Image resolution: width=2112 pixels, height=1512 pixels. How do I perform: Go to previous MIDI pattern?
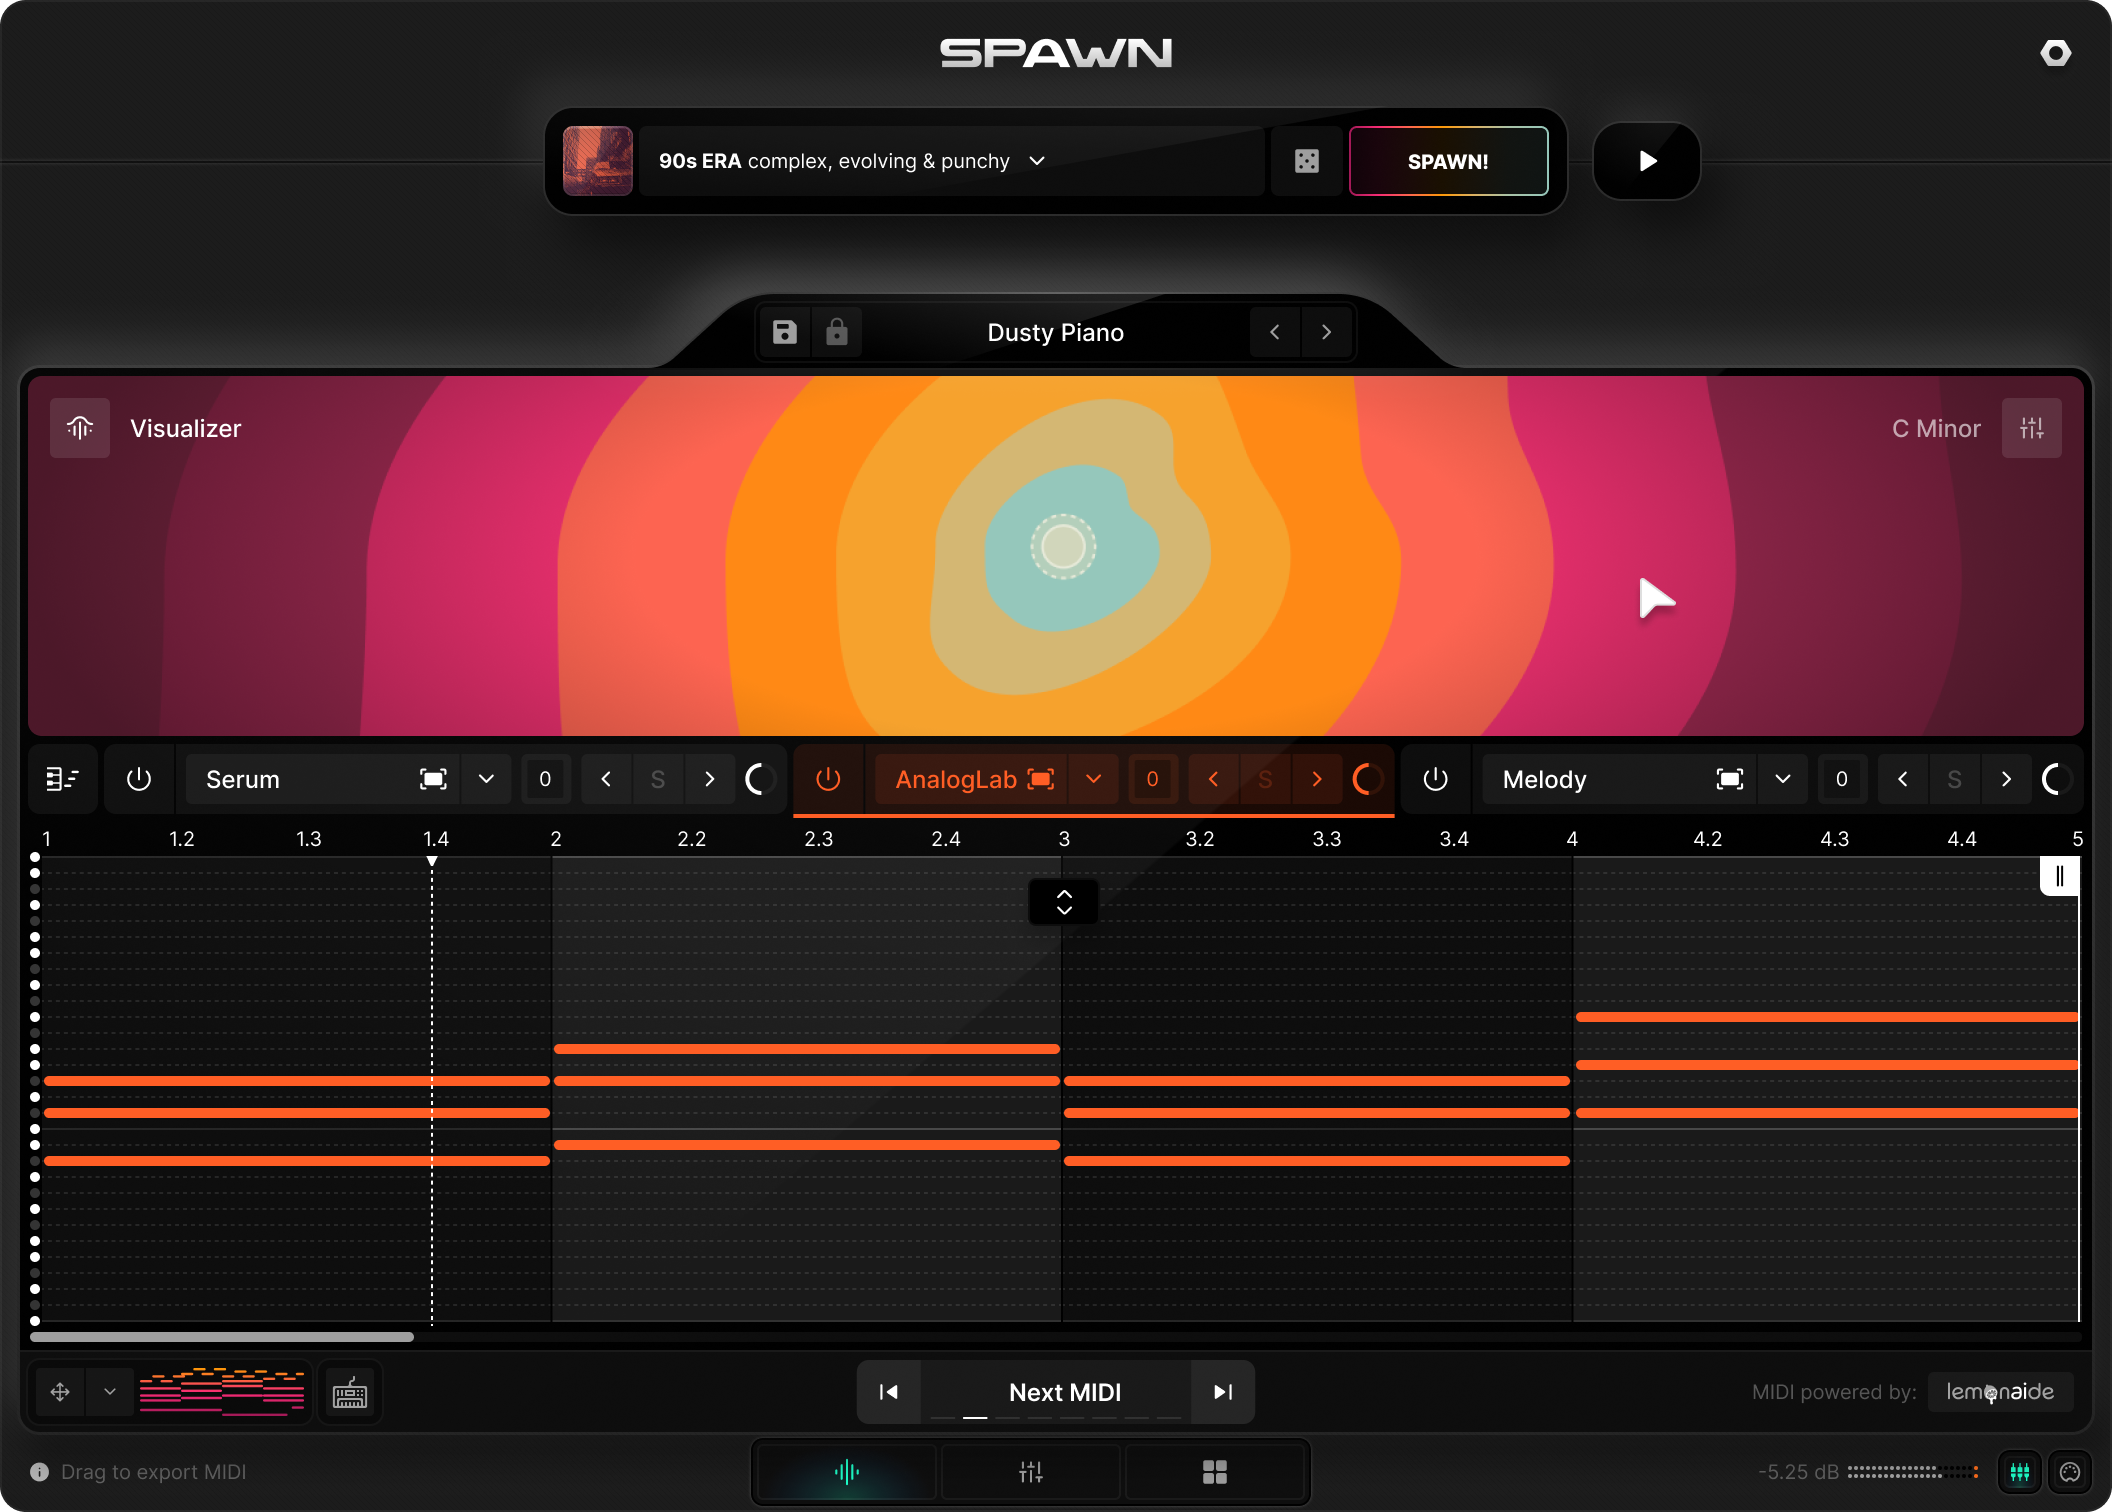[x=888, y=1392]
